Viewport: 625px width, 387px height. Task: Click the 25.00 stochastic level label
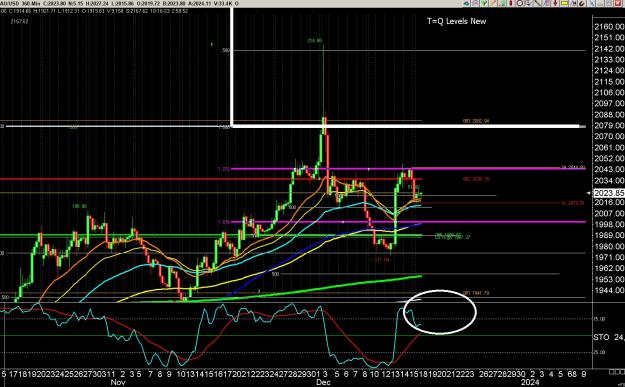599,352
